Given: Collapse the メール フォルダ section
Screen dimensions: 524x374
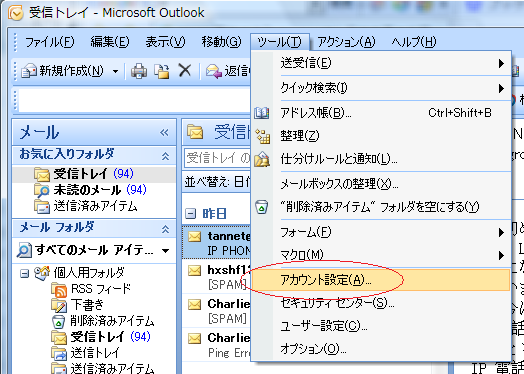Looking at the screenshot, I should coord(165,229).
